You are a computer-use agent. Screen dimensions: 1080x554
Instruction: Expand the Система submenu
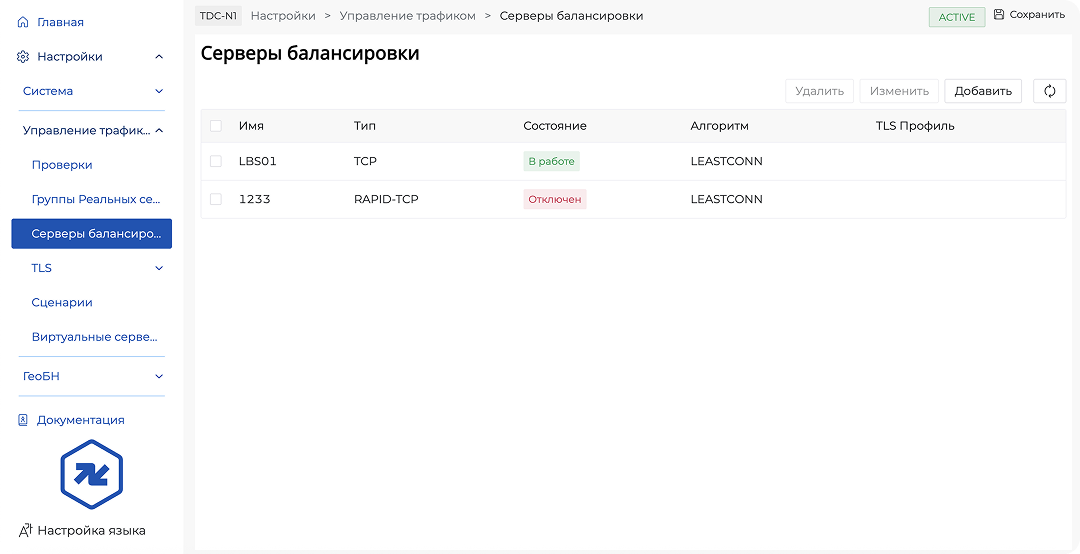159,91
